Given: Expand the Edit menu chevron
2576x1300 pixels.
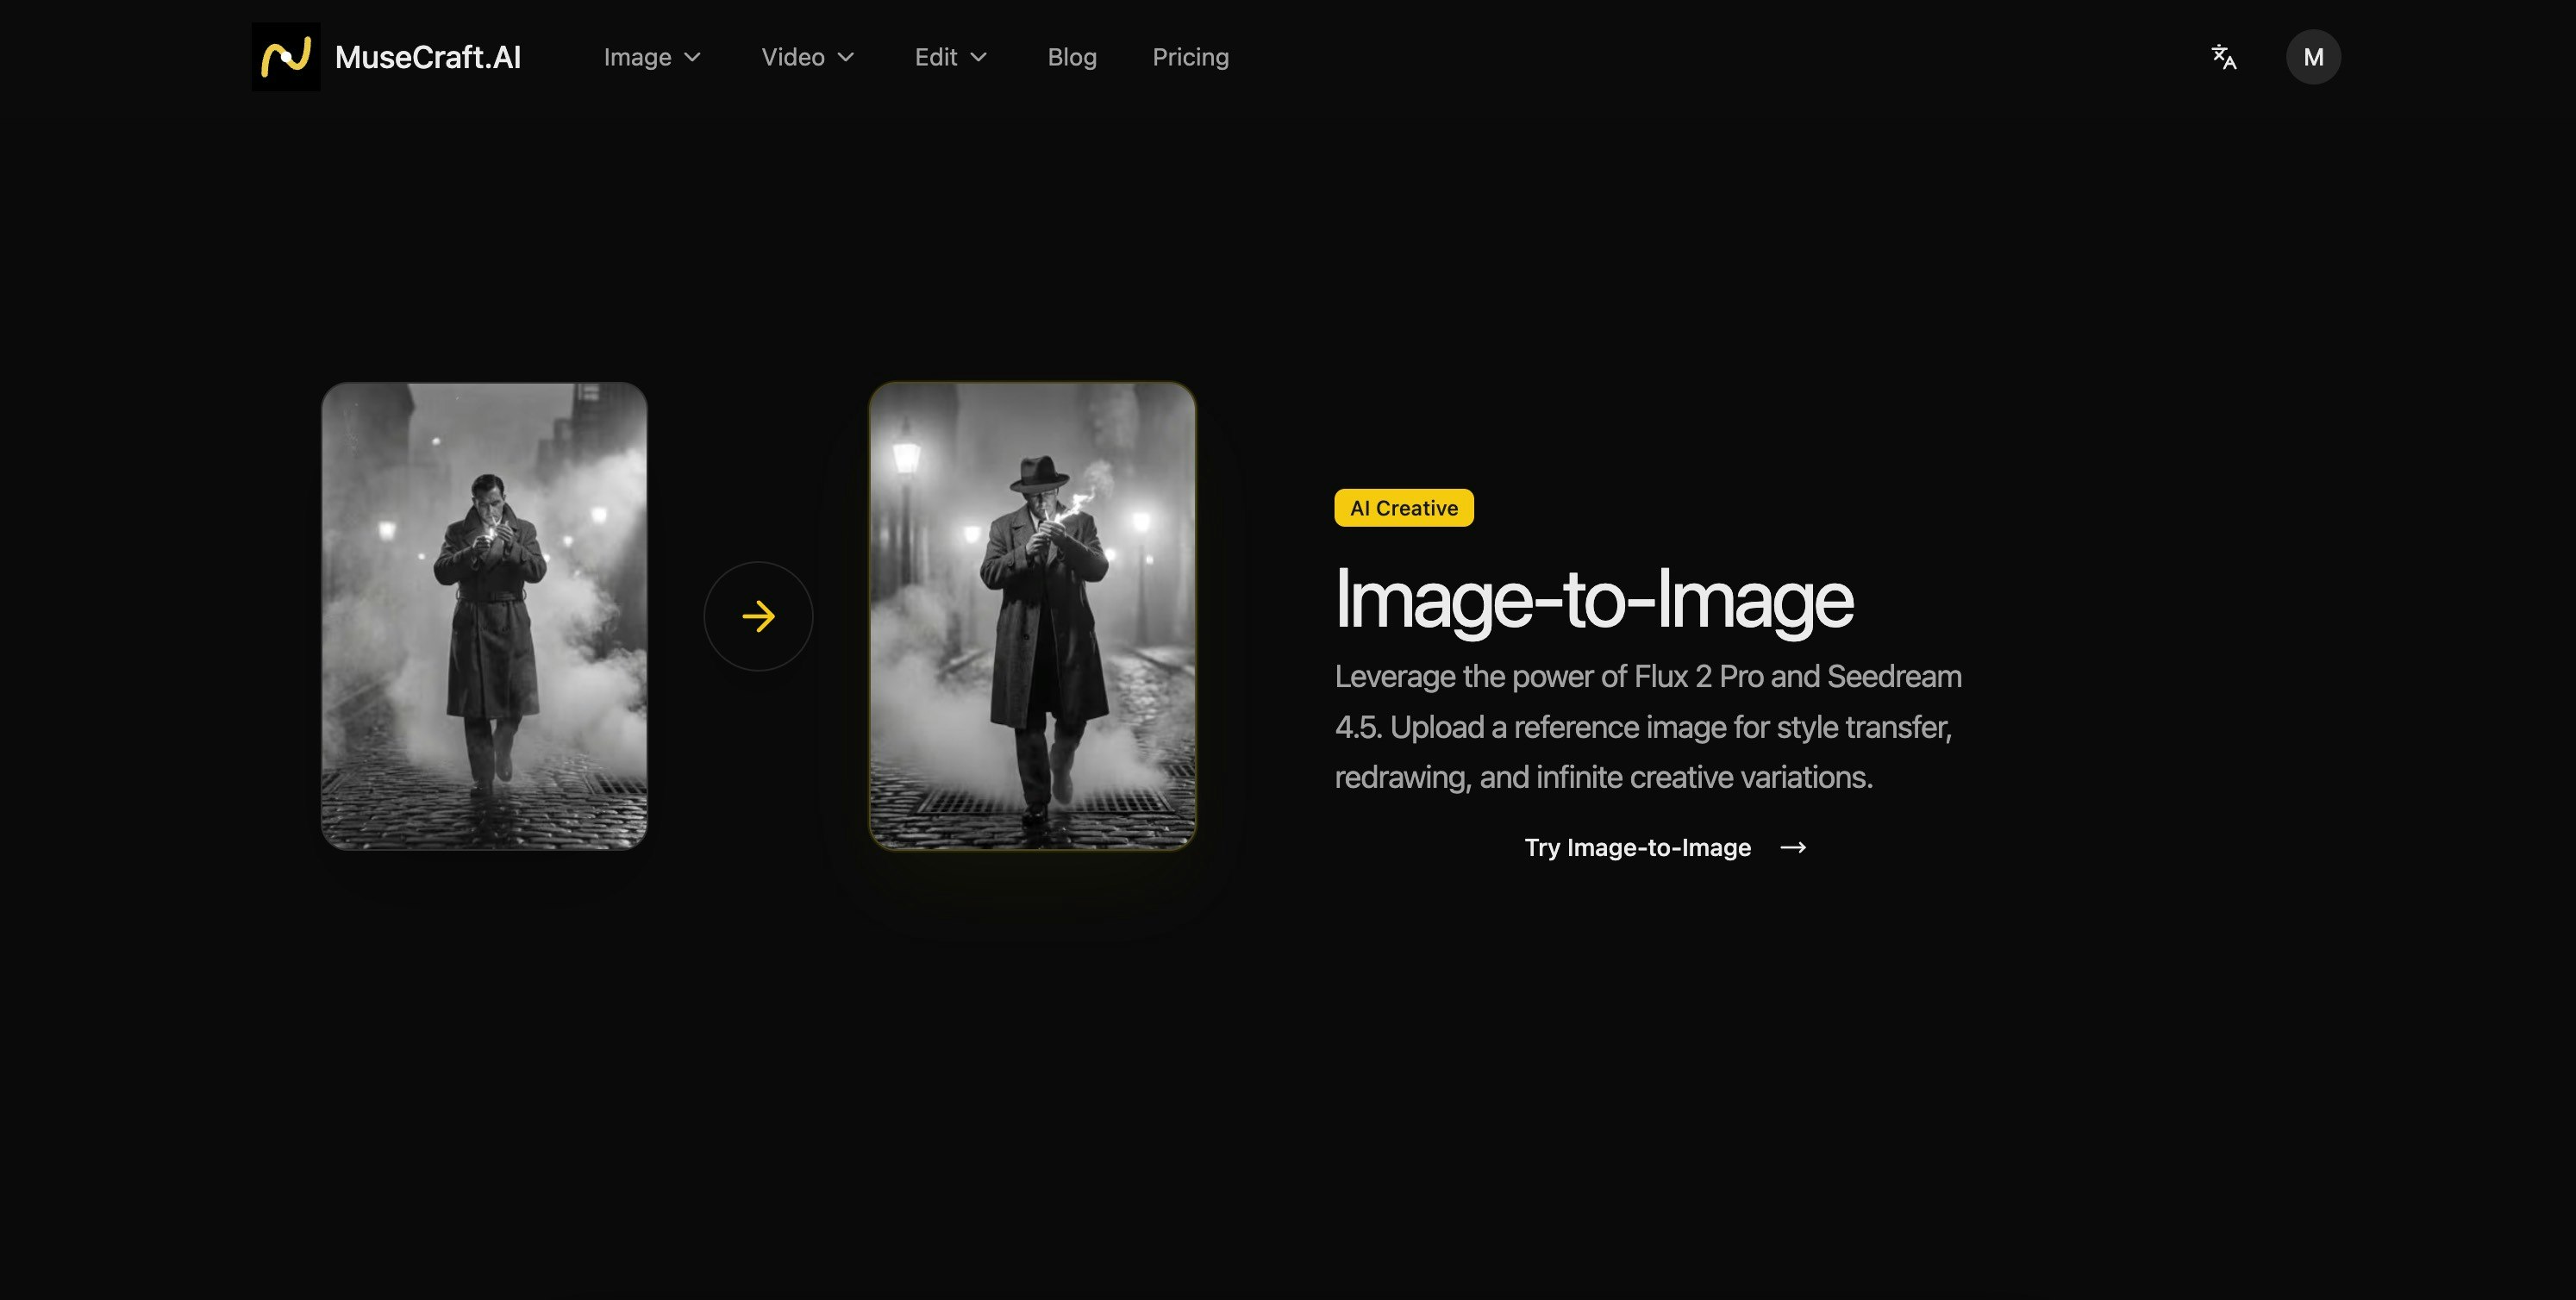Looking at the screenshot, I should coord(979,57).
